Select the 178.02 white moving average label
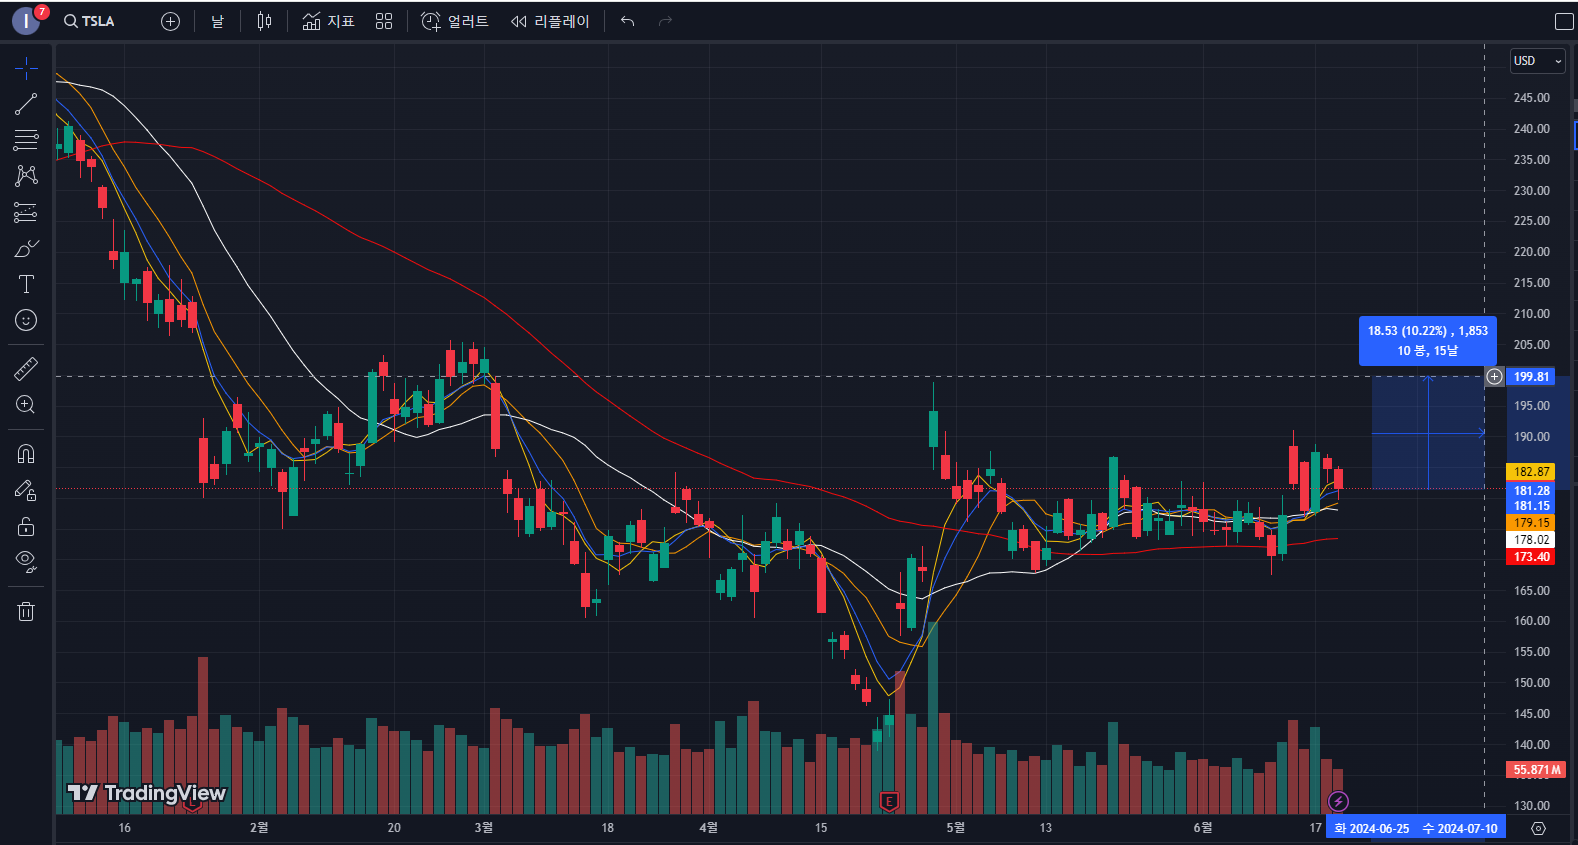Viewport: 1578px width, 845px height. 1531,540
